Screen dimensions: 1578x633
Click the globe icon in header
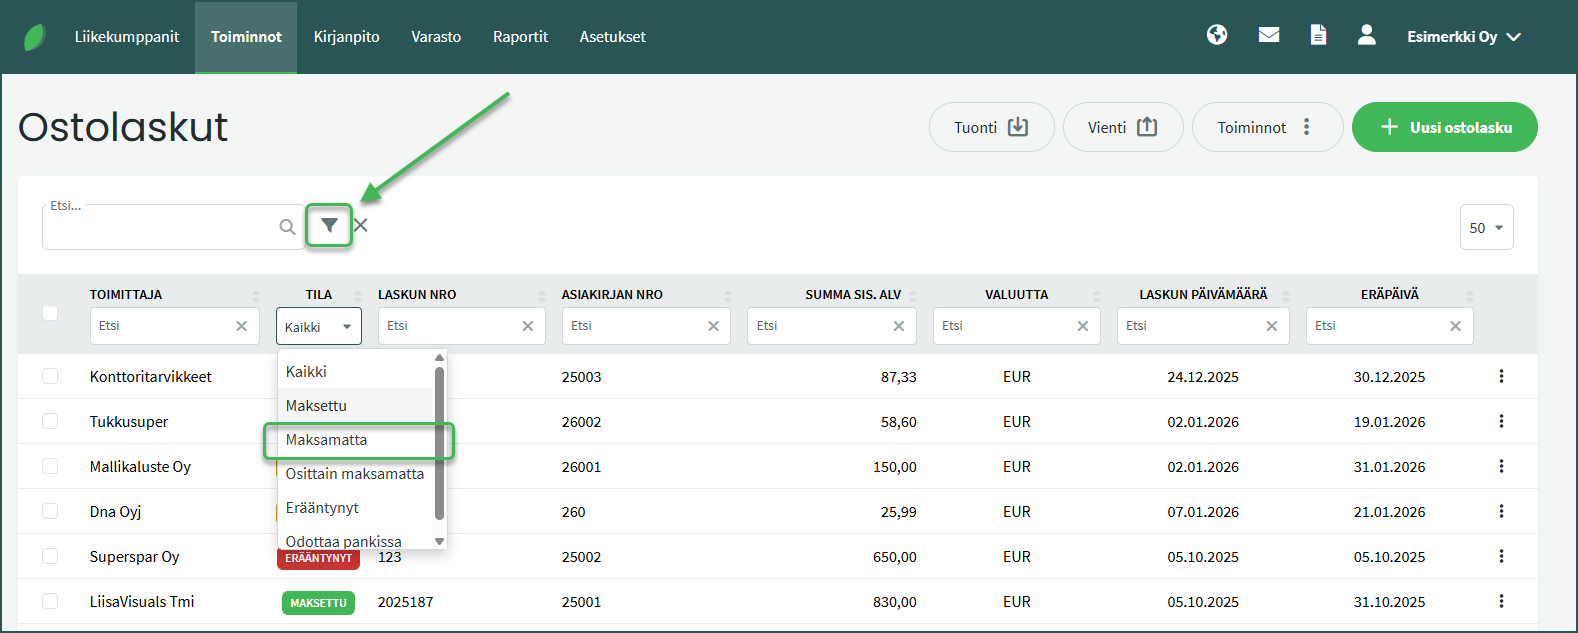1217,35
